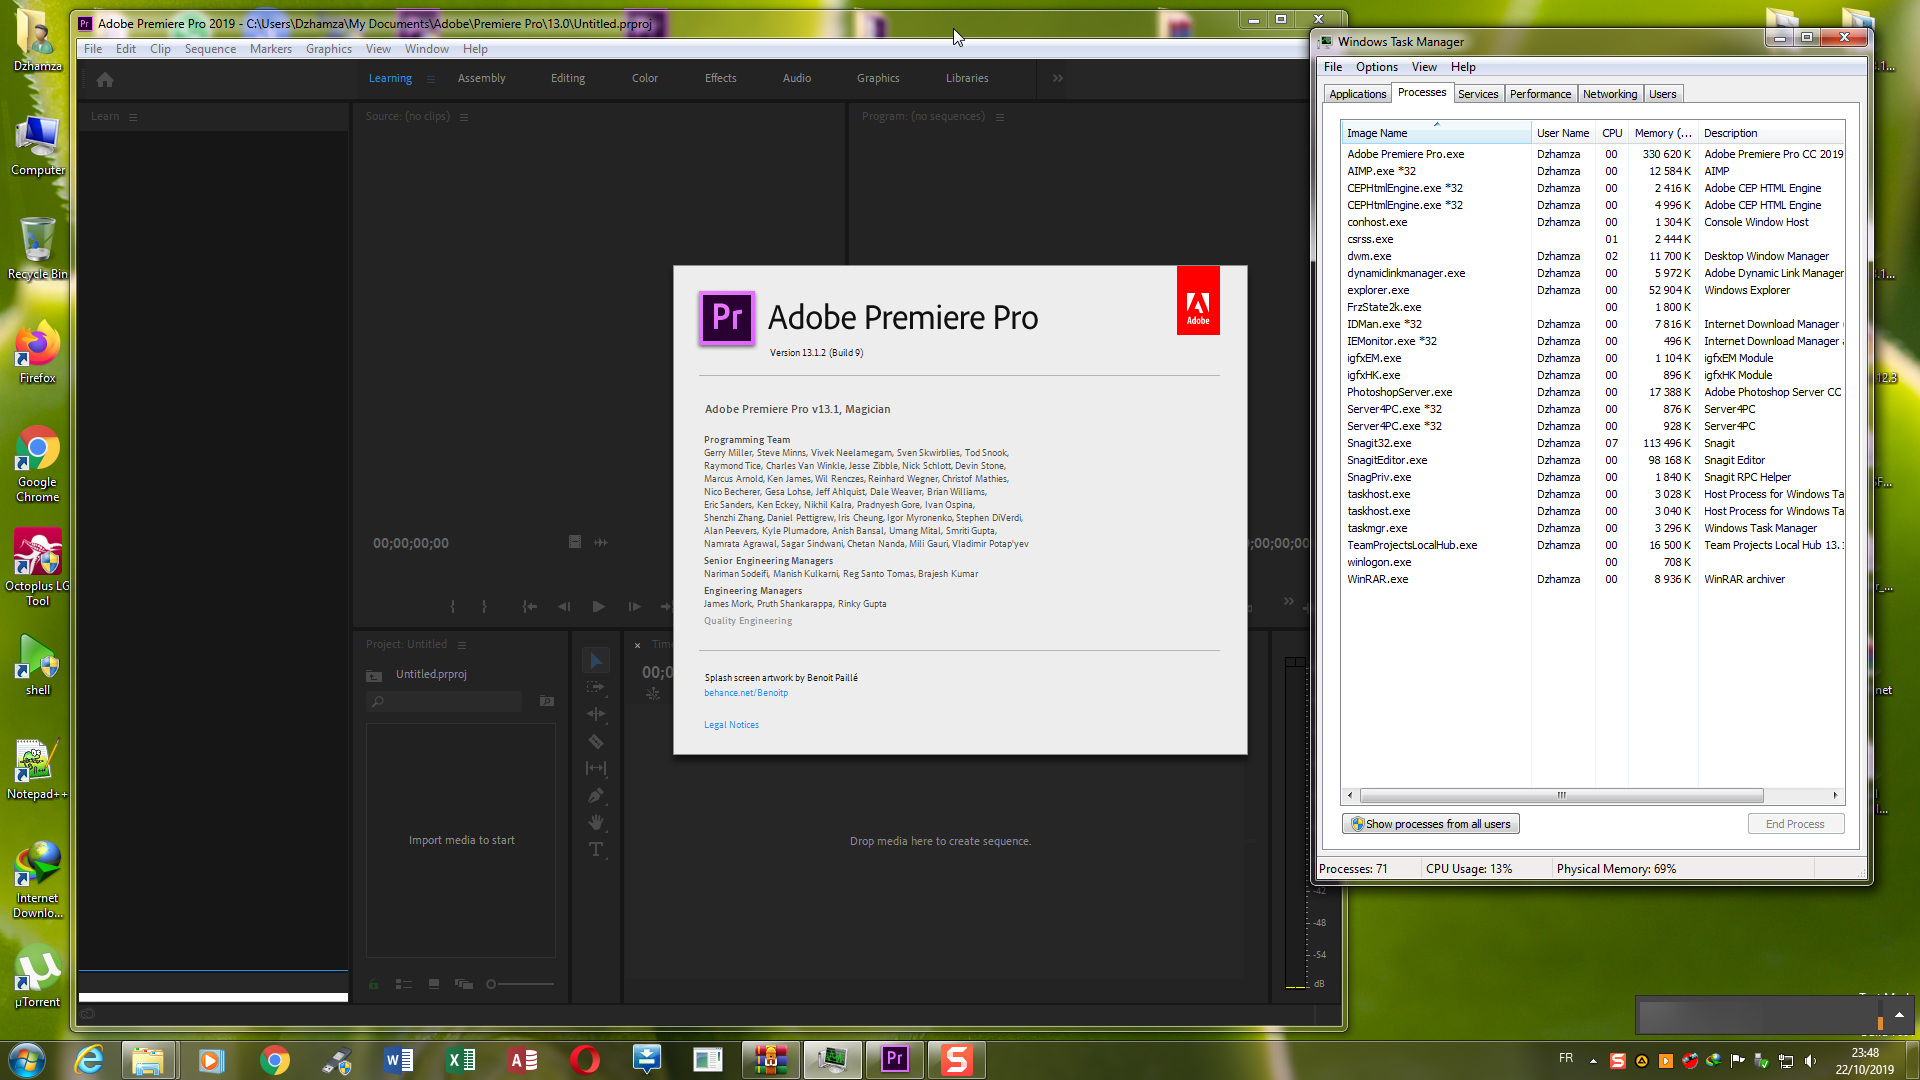Click the Pr logo in the About dialog
The image size is (1920, 1080).
pos(727,318)
